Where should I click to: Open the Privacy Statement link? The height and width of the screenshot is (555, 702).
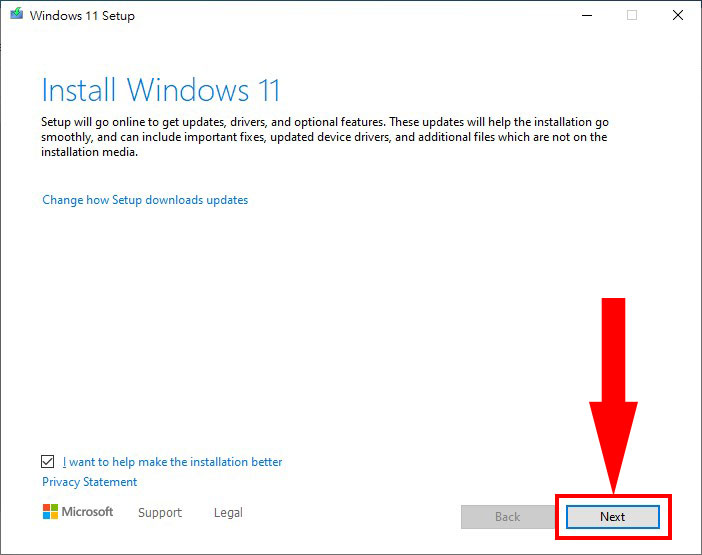[90, 482]
